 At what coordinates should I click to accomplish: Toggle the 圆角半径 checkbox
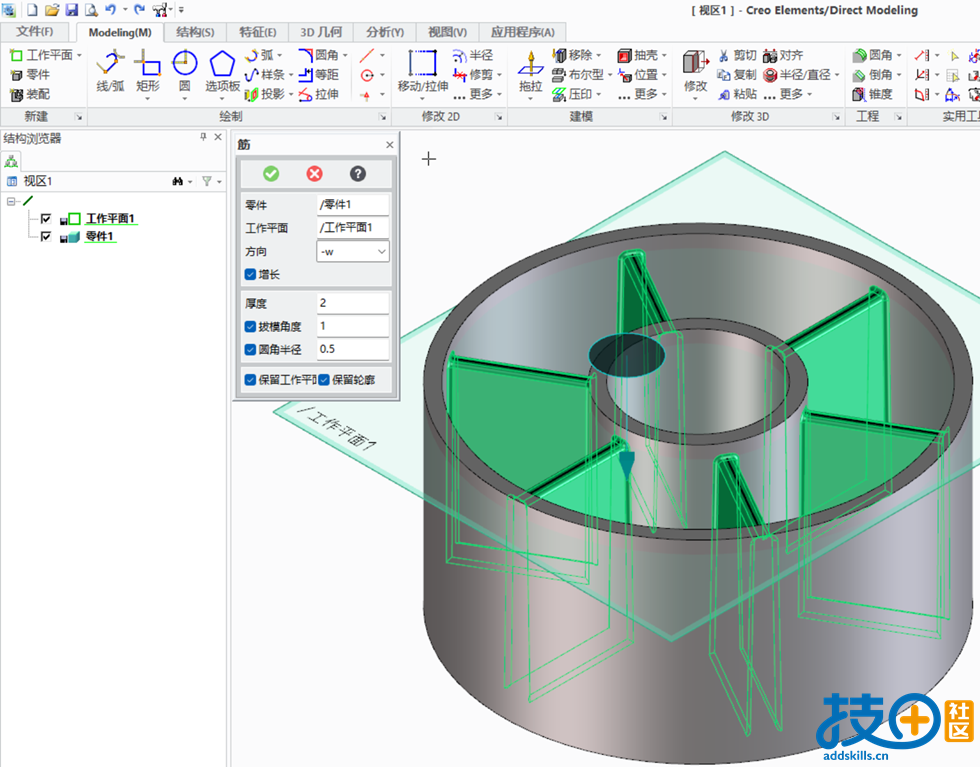250,349
